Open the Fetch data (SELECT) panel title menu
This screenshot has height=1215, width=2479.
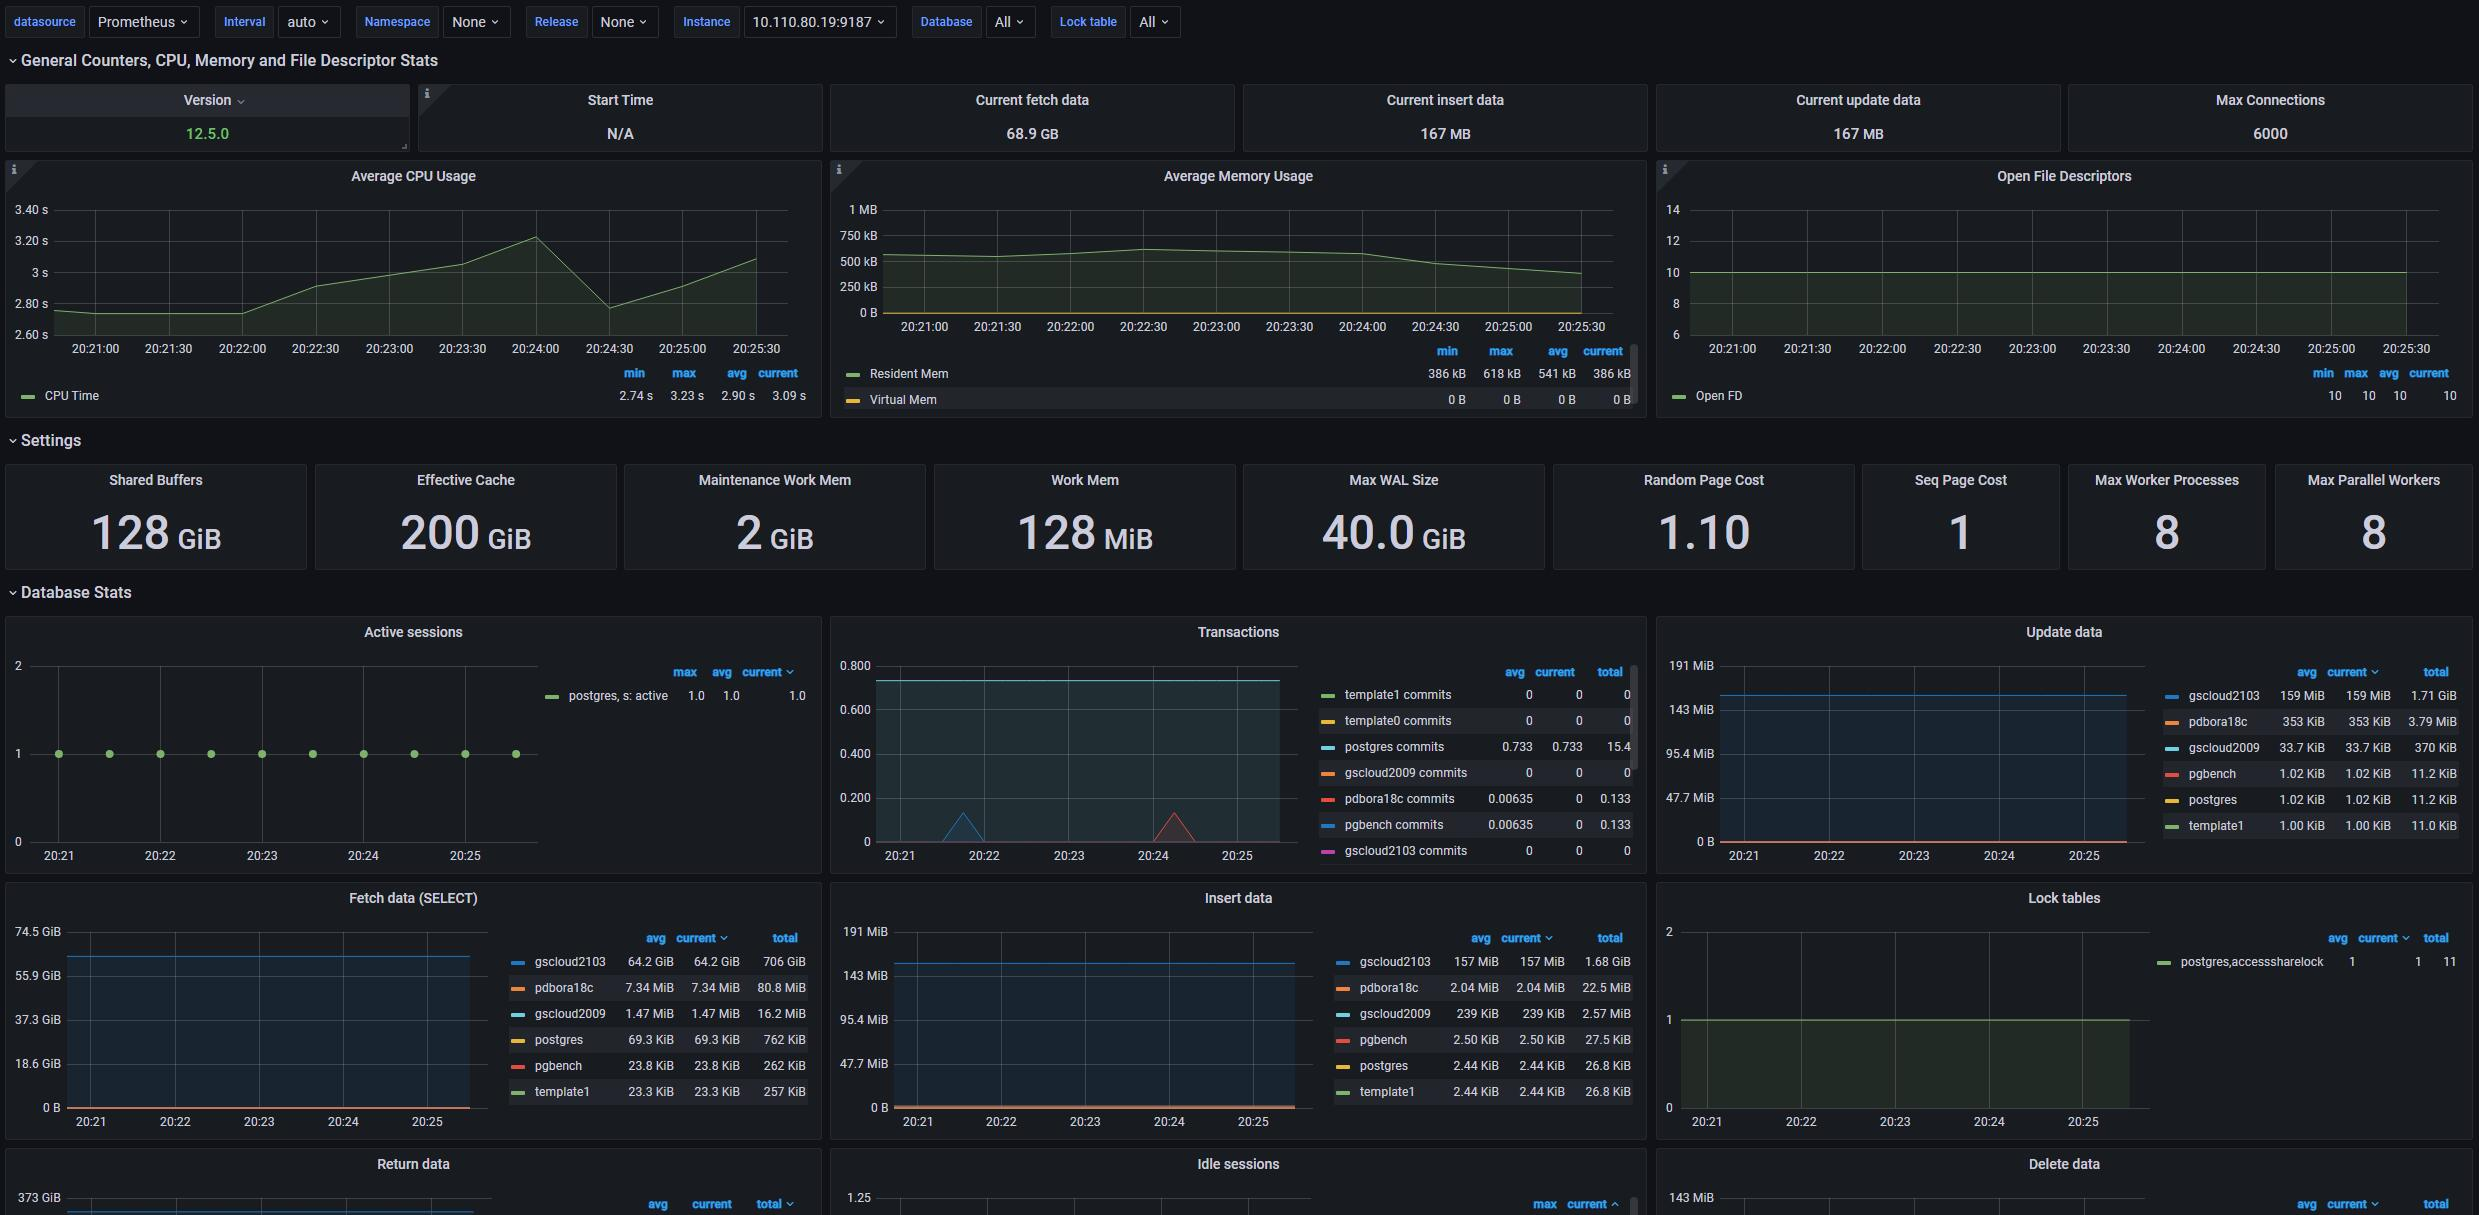413,898
